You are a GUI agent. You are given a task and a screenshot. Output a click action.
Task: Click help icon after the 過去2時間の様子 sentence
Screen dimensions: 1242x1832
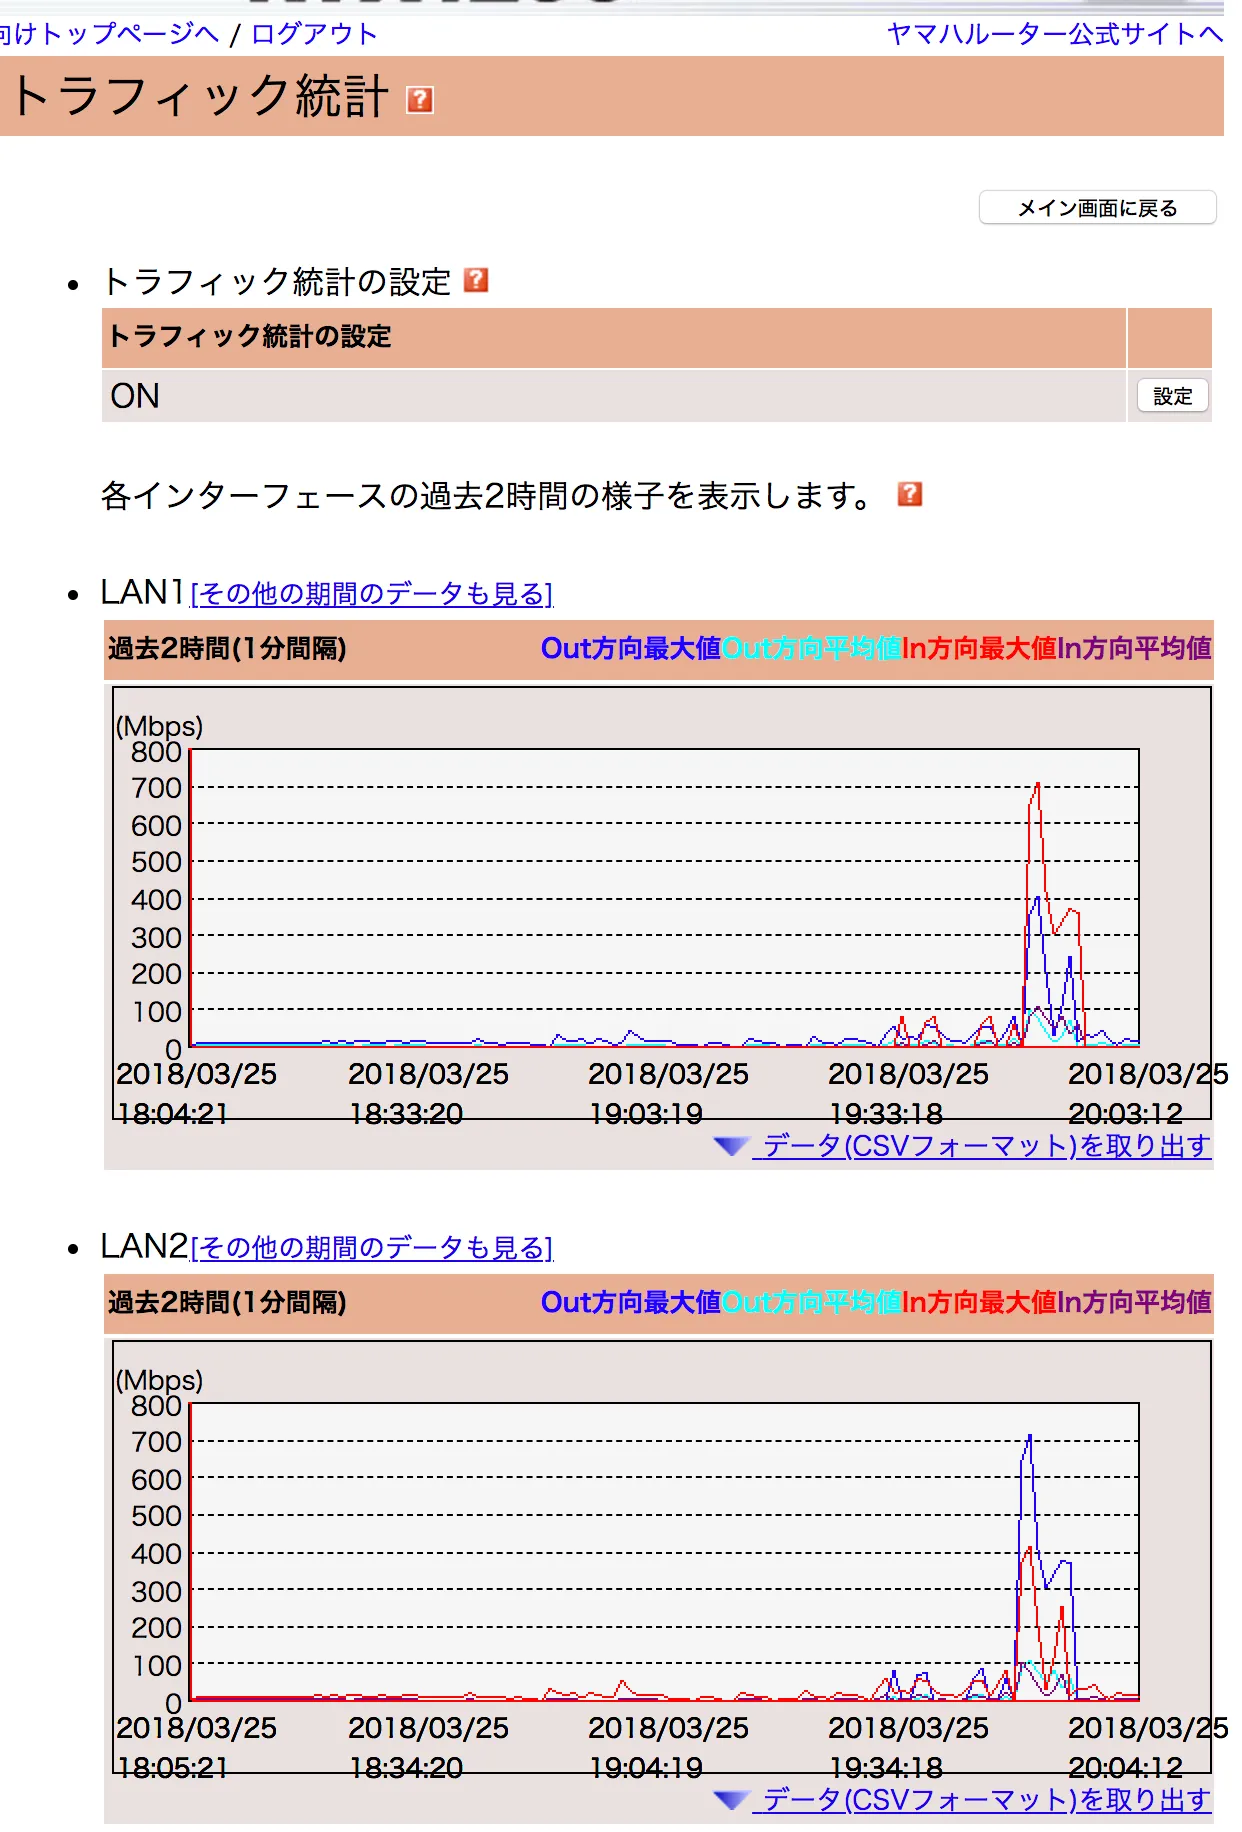(x=909, y=494)
